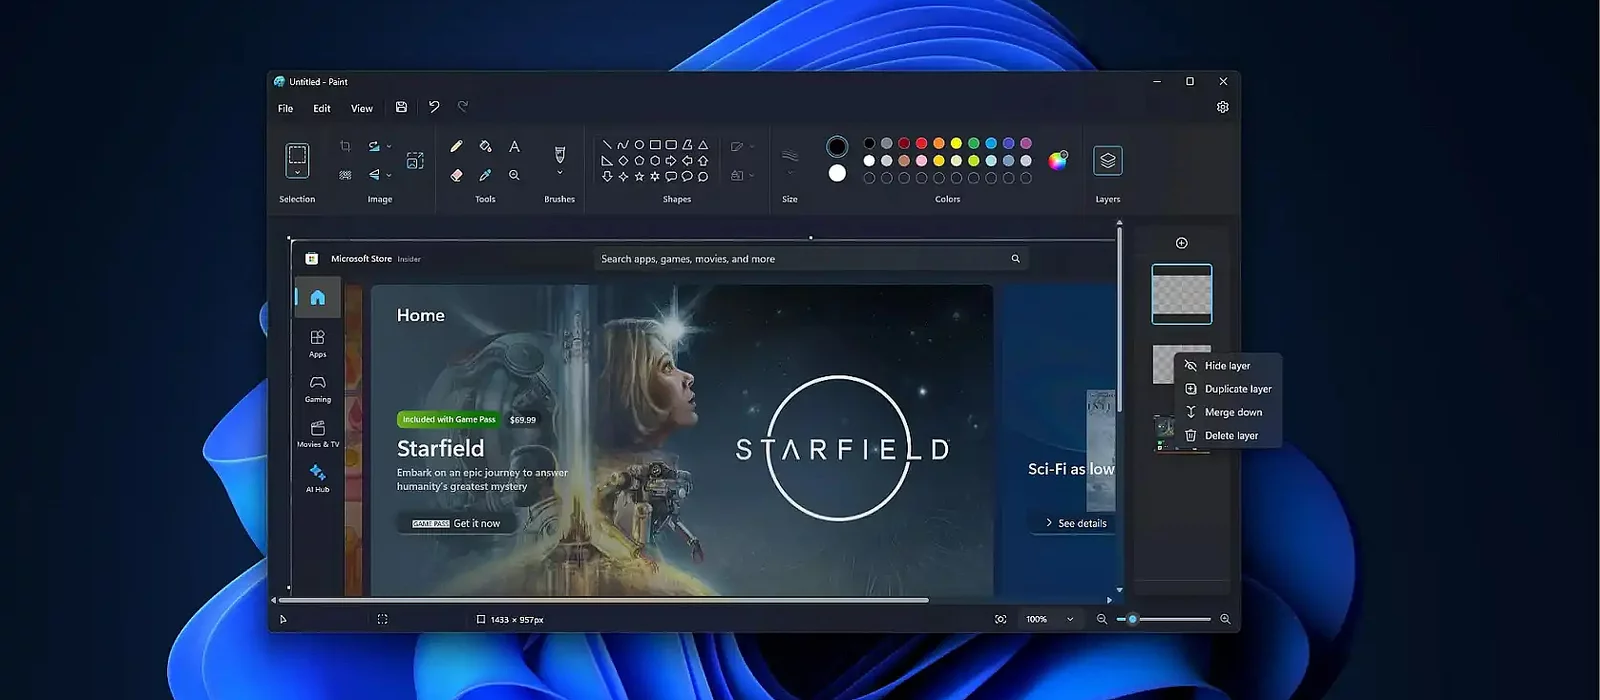Open the Brushes dropdown arrow

560,173
